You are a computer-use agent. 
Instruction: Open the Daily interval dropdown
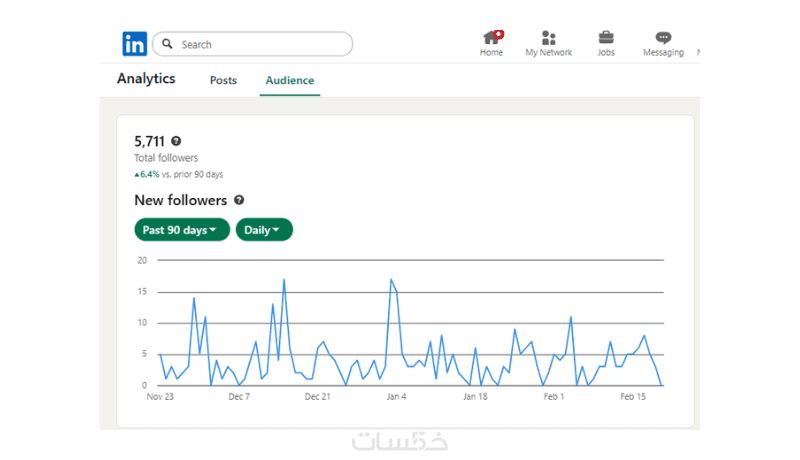pos(264,230)
